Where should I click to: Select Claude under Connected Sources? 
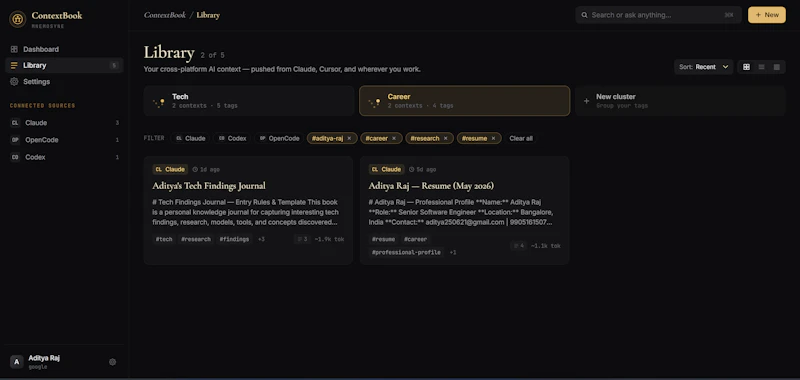point(64,123)
